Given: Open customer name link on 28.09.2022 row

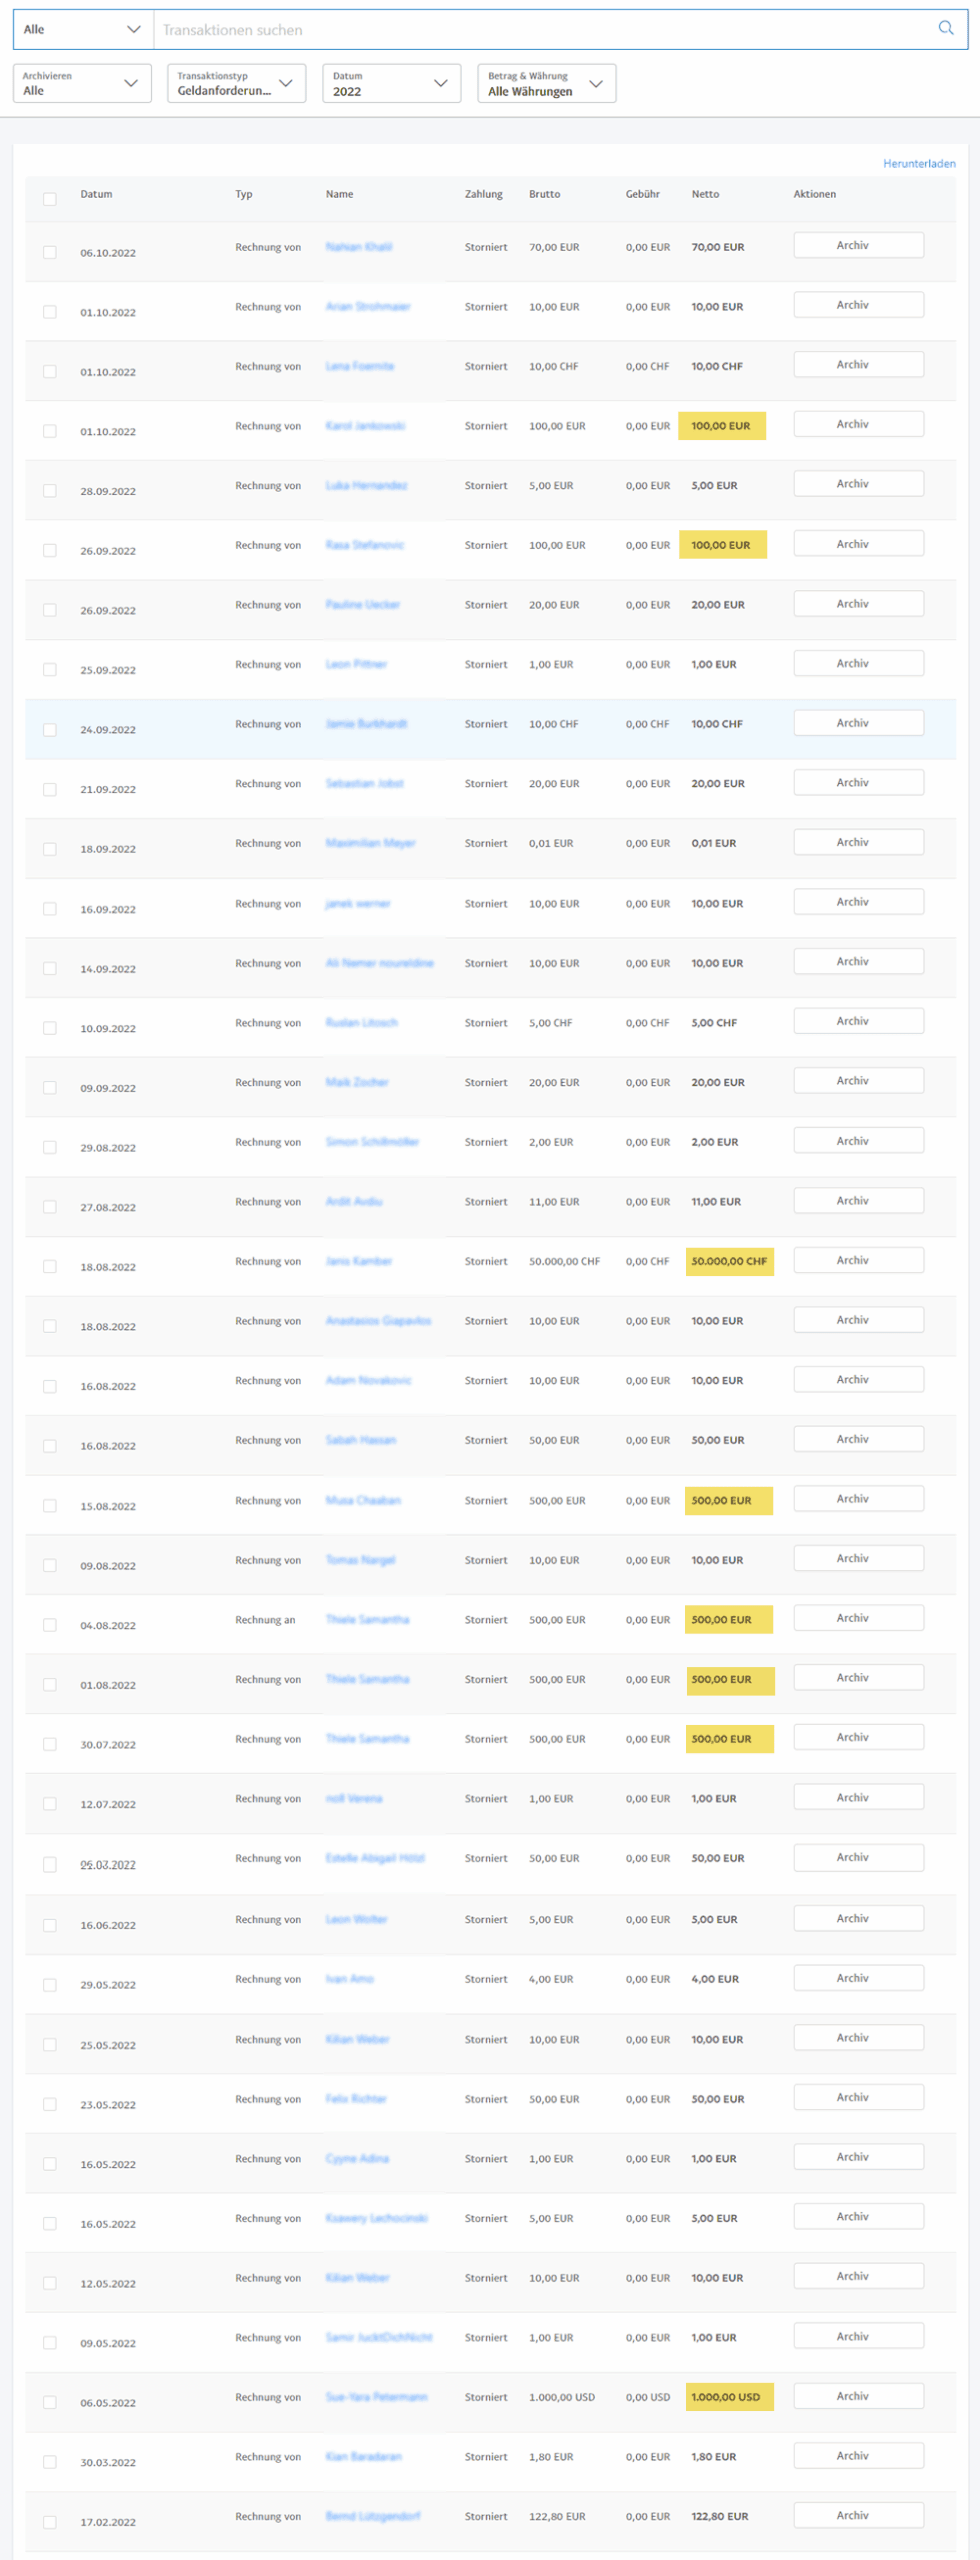Looking at the screenshot, I should pyautogui.click(x=366, y=486).
